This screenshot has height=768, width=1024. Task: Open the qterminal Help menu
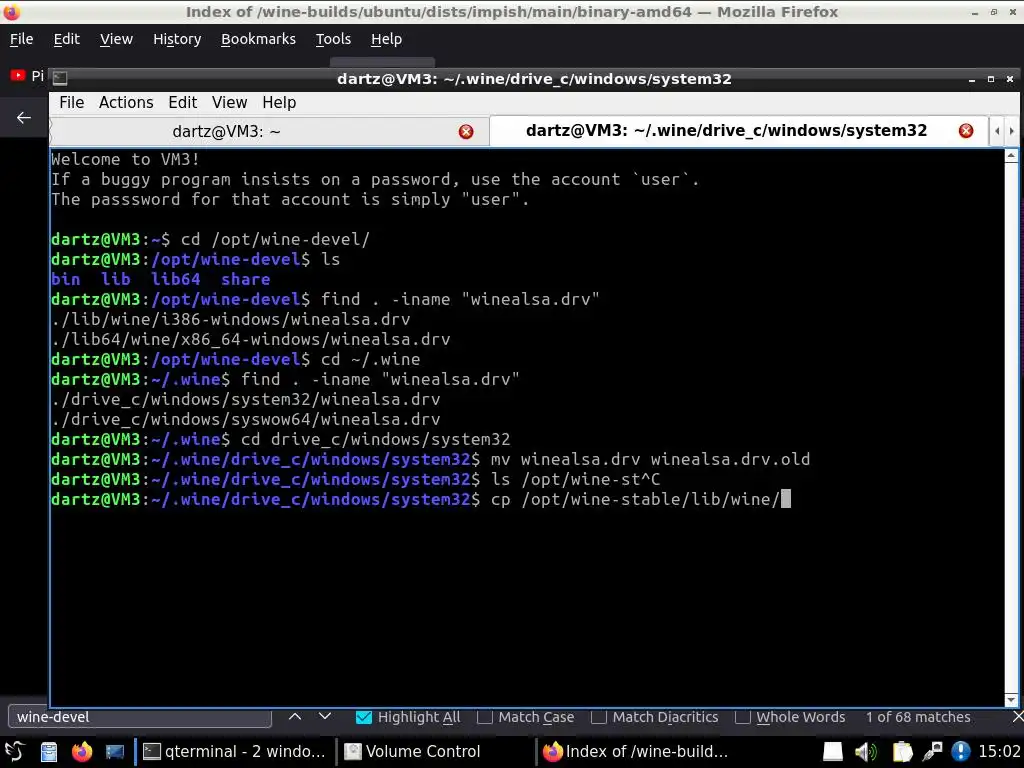tap(279, 103)
